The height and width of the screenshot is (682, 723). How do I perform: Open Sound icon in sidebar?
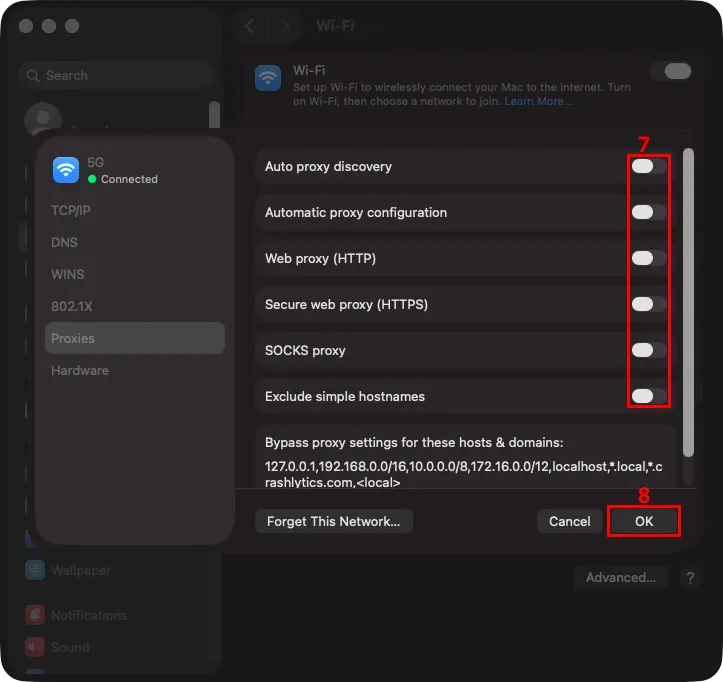coord(35,647)
